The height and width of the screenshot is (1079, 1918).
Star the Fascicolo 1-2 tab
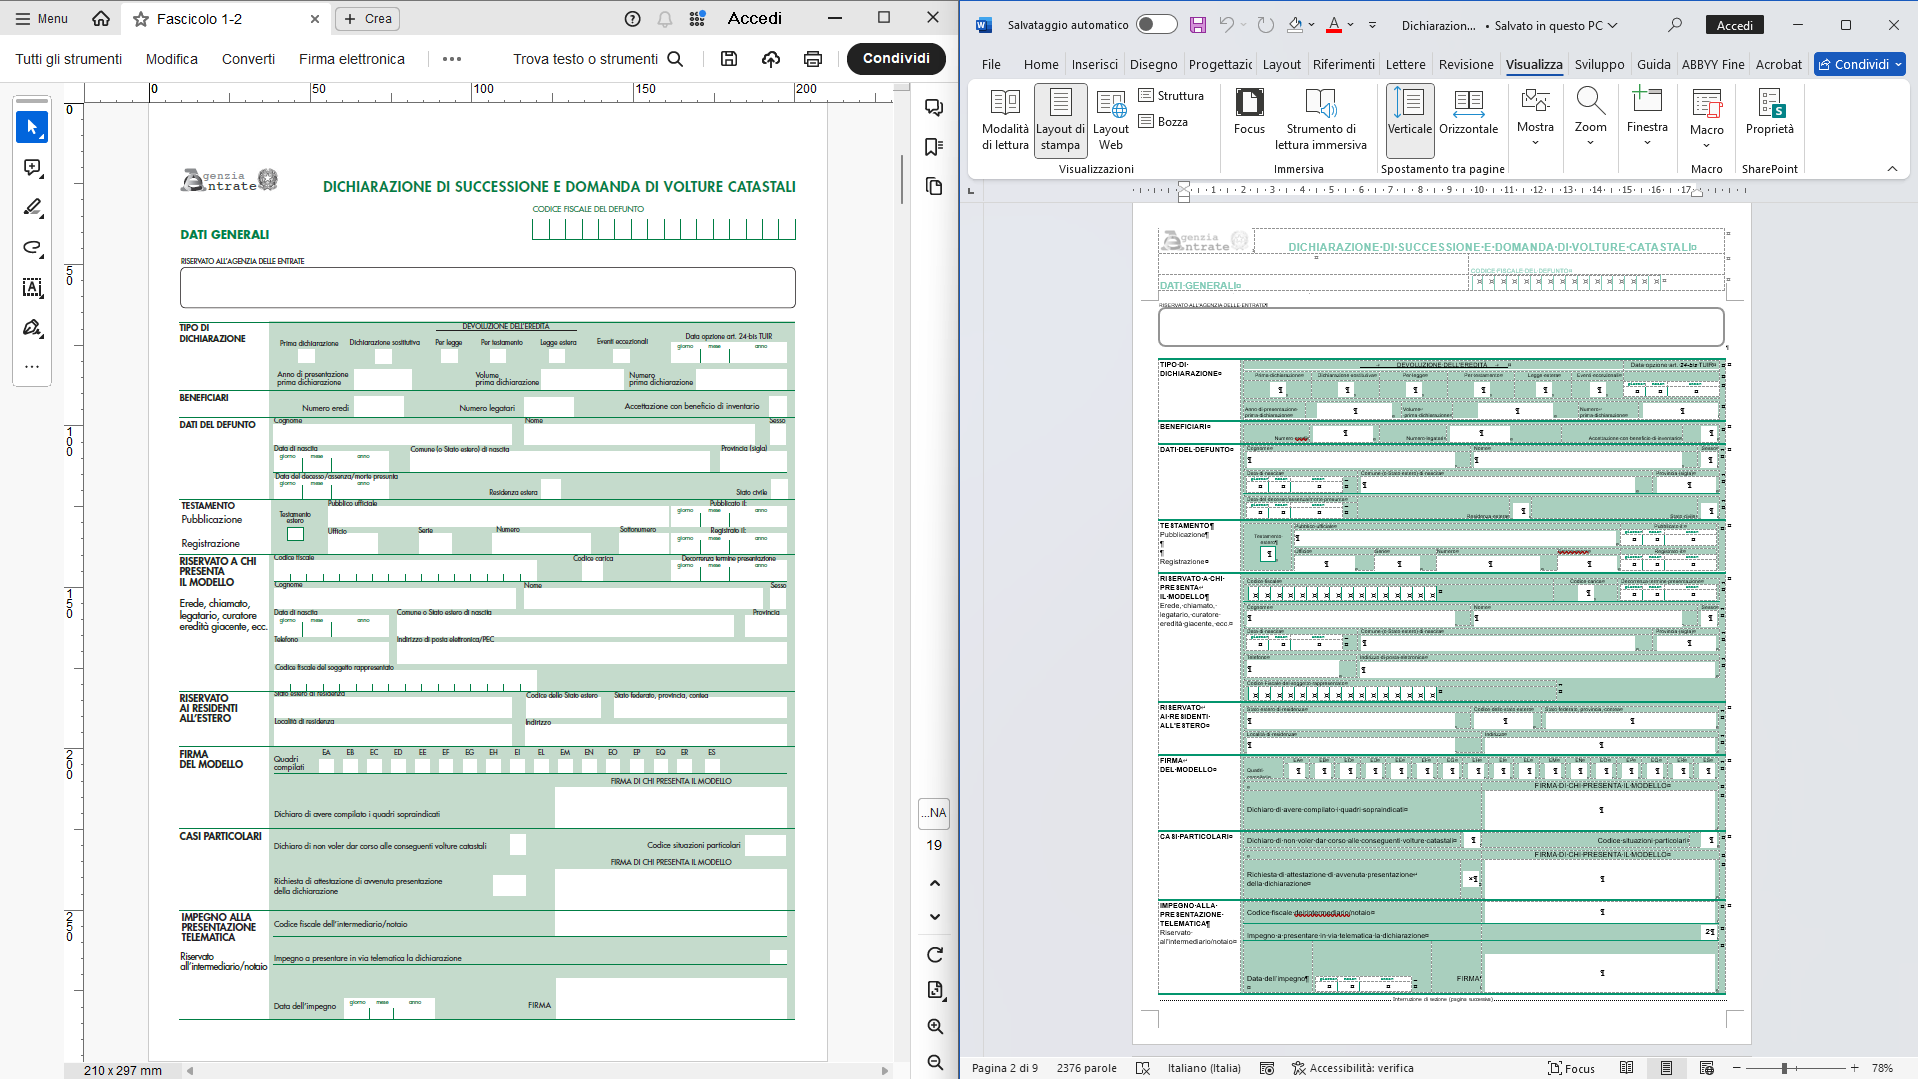(141, 19)
